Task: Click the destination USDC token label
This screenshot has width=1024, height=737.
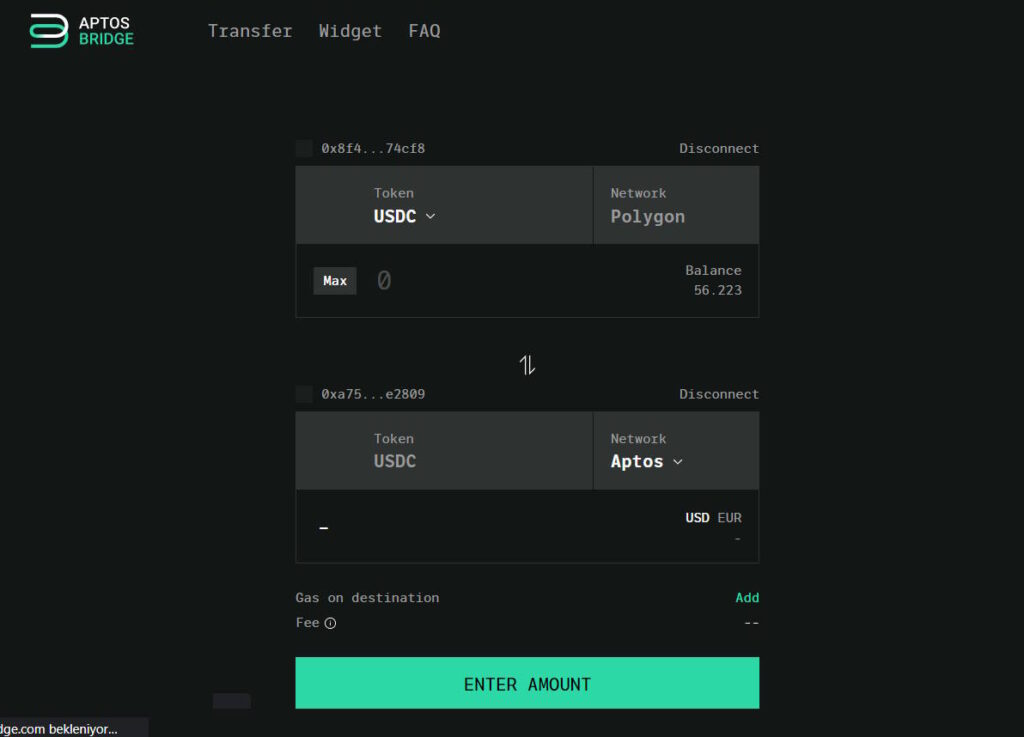Action: [394, 461]
